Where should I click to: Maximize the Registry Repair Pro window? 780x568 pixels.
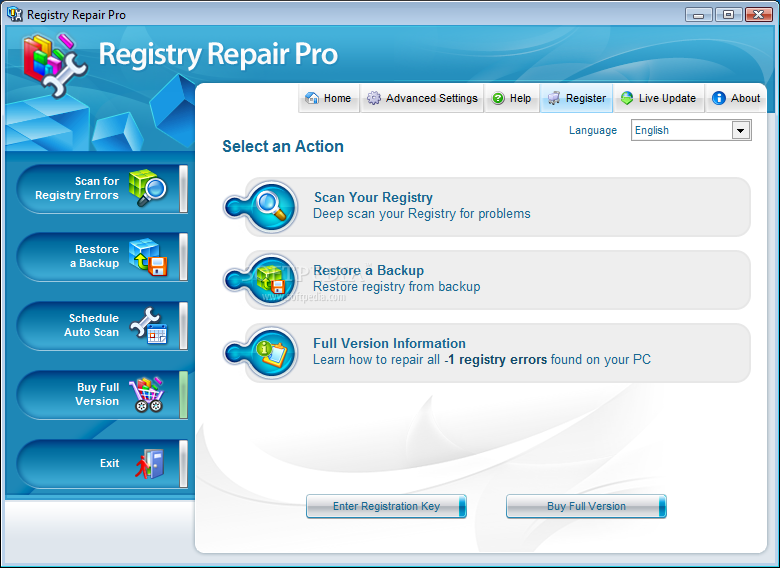point(728,14)
